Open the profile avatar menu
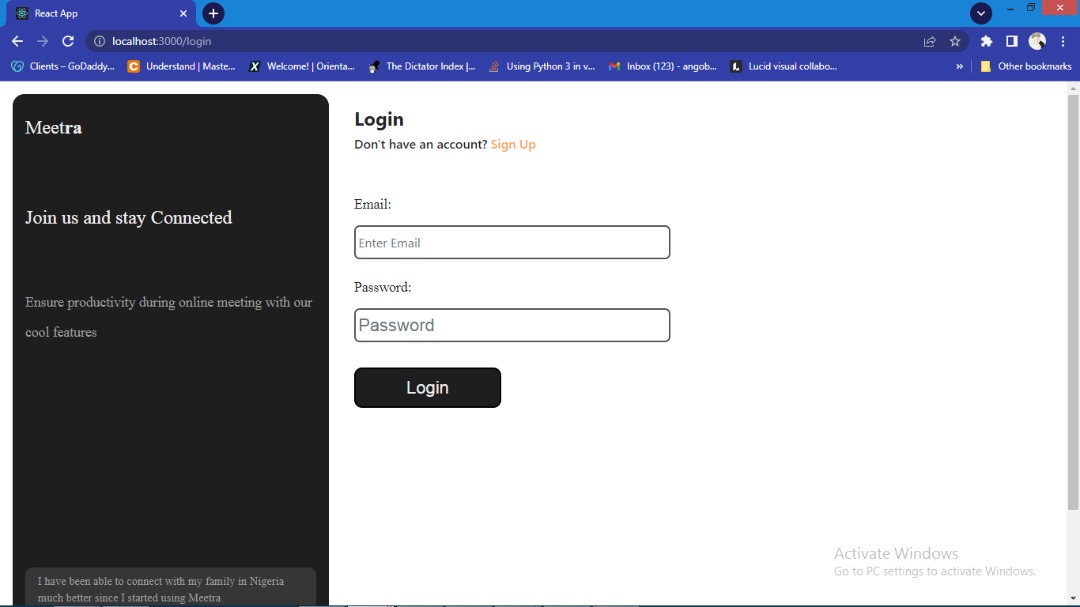The height and width of the screenshot is (607, 1080). point(1037,41)
